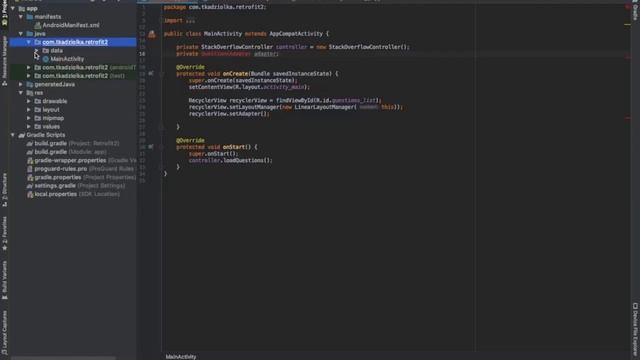Expand the layout folder

(x=29, y=110)
